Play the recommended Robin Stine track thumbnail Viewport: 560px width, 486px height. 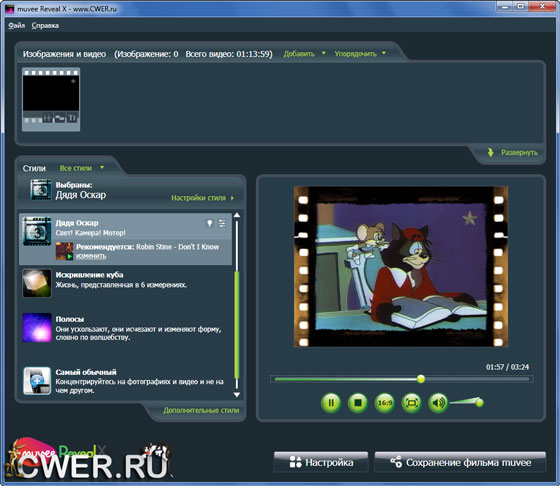tap(64, 251)
